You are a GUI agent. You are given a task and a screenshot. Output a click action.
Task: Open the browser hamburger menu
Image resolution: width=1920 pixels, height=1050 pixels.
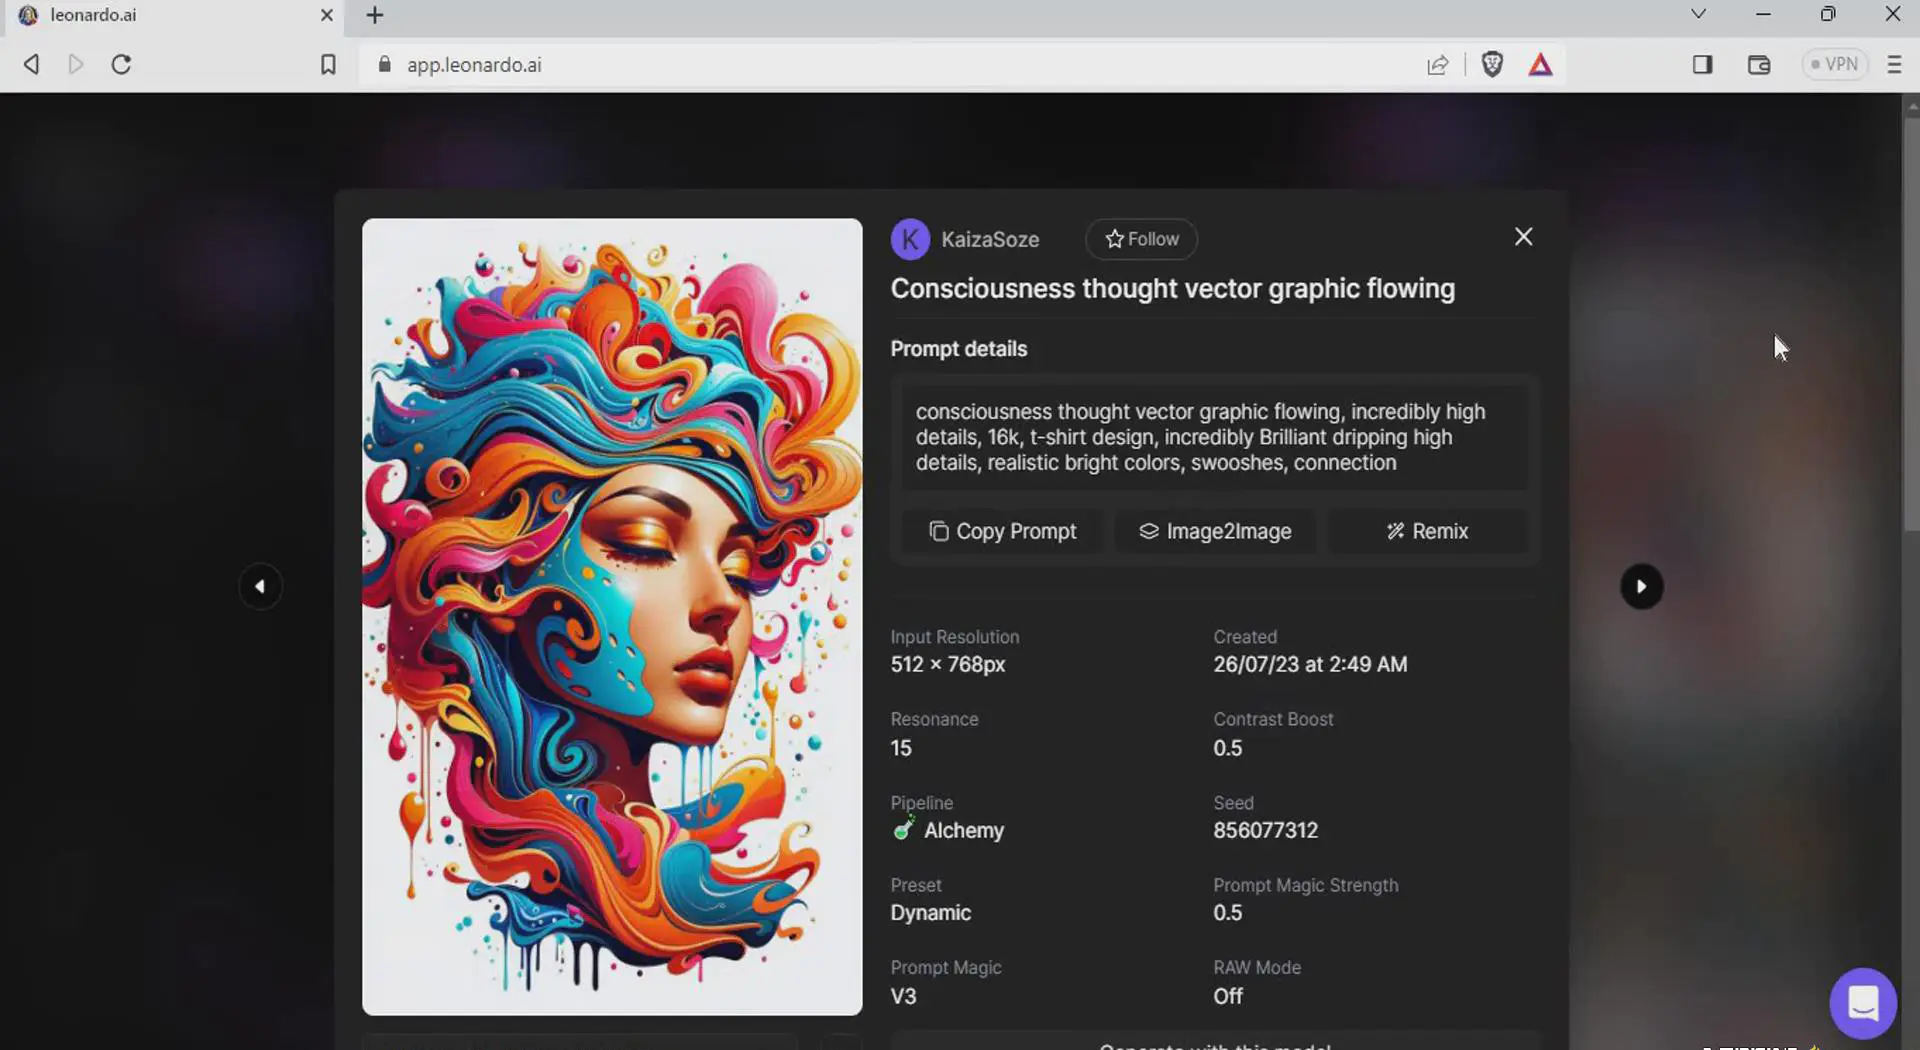pyautogui.click(x=1893, y=65)
